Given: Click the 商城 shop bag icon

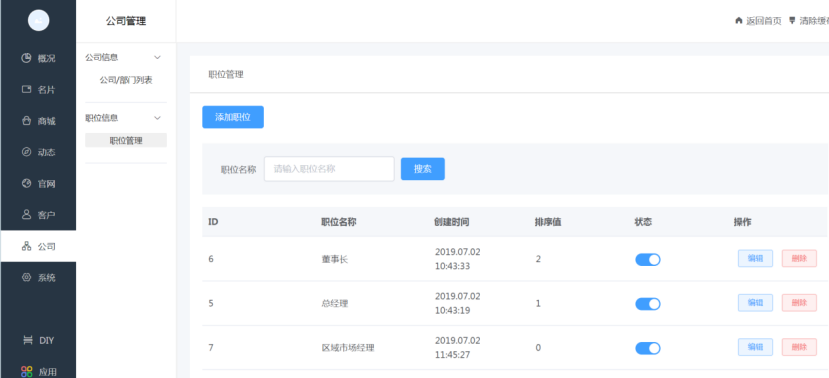Looking at the screenshot, I should pyautogui.click(x=26, y=121).
